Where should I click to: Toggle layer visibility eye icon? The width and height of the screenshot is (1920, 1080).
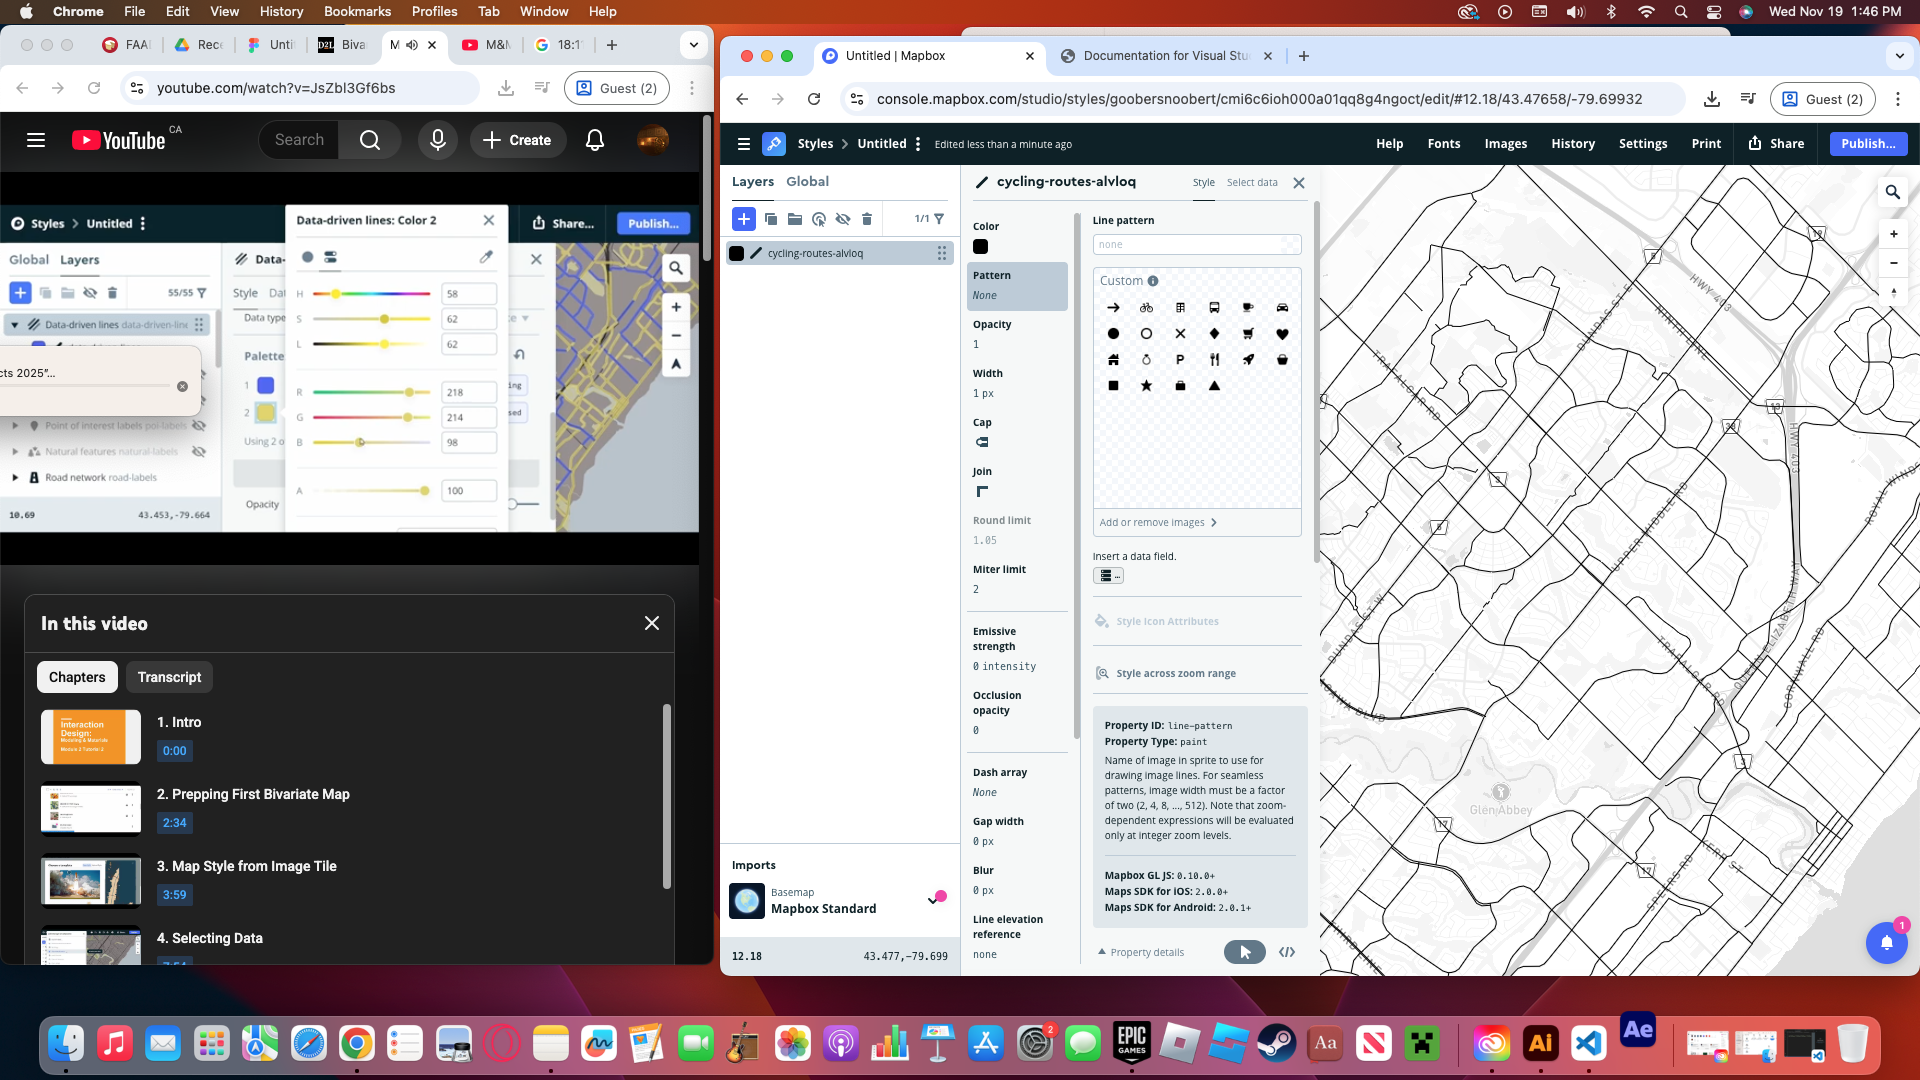[x=843, y=219]
